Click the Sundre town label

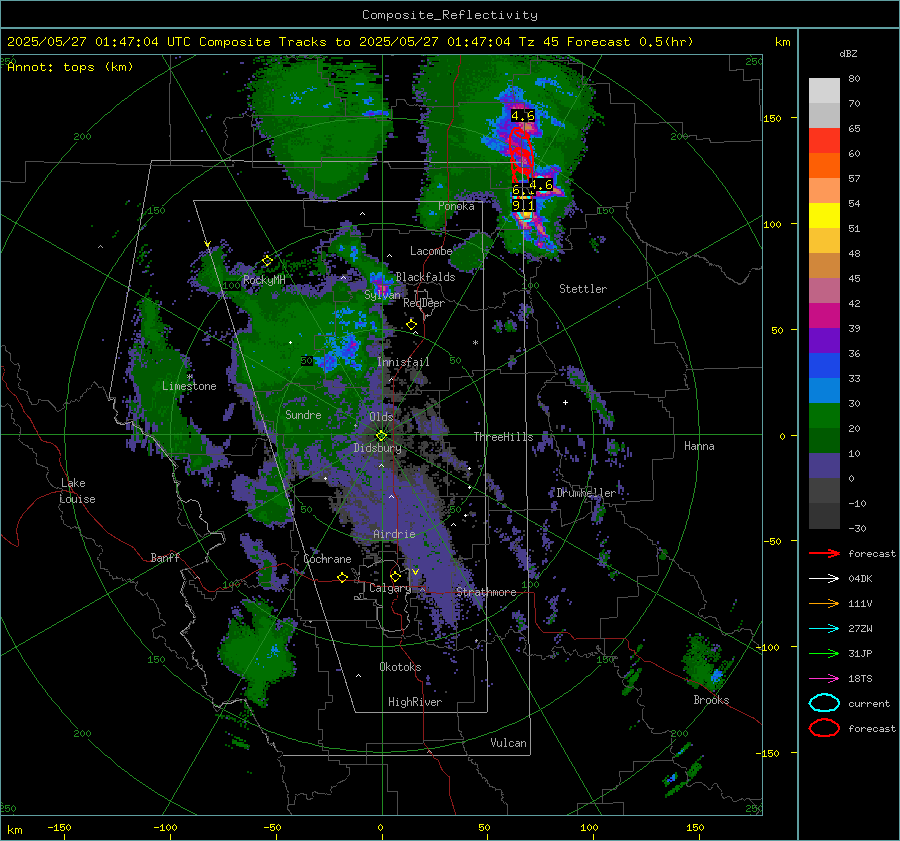303,414
